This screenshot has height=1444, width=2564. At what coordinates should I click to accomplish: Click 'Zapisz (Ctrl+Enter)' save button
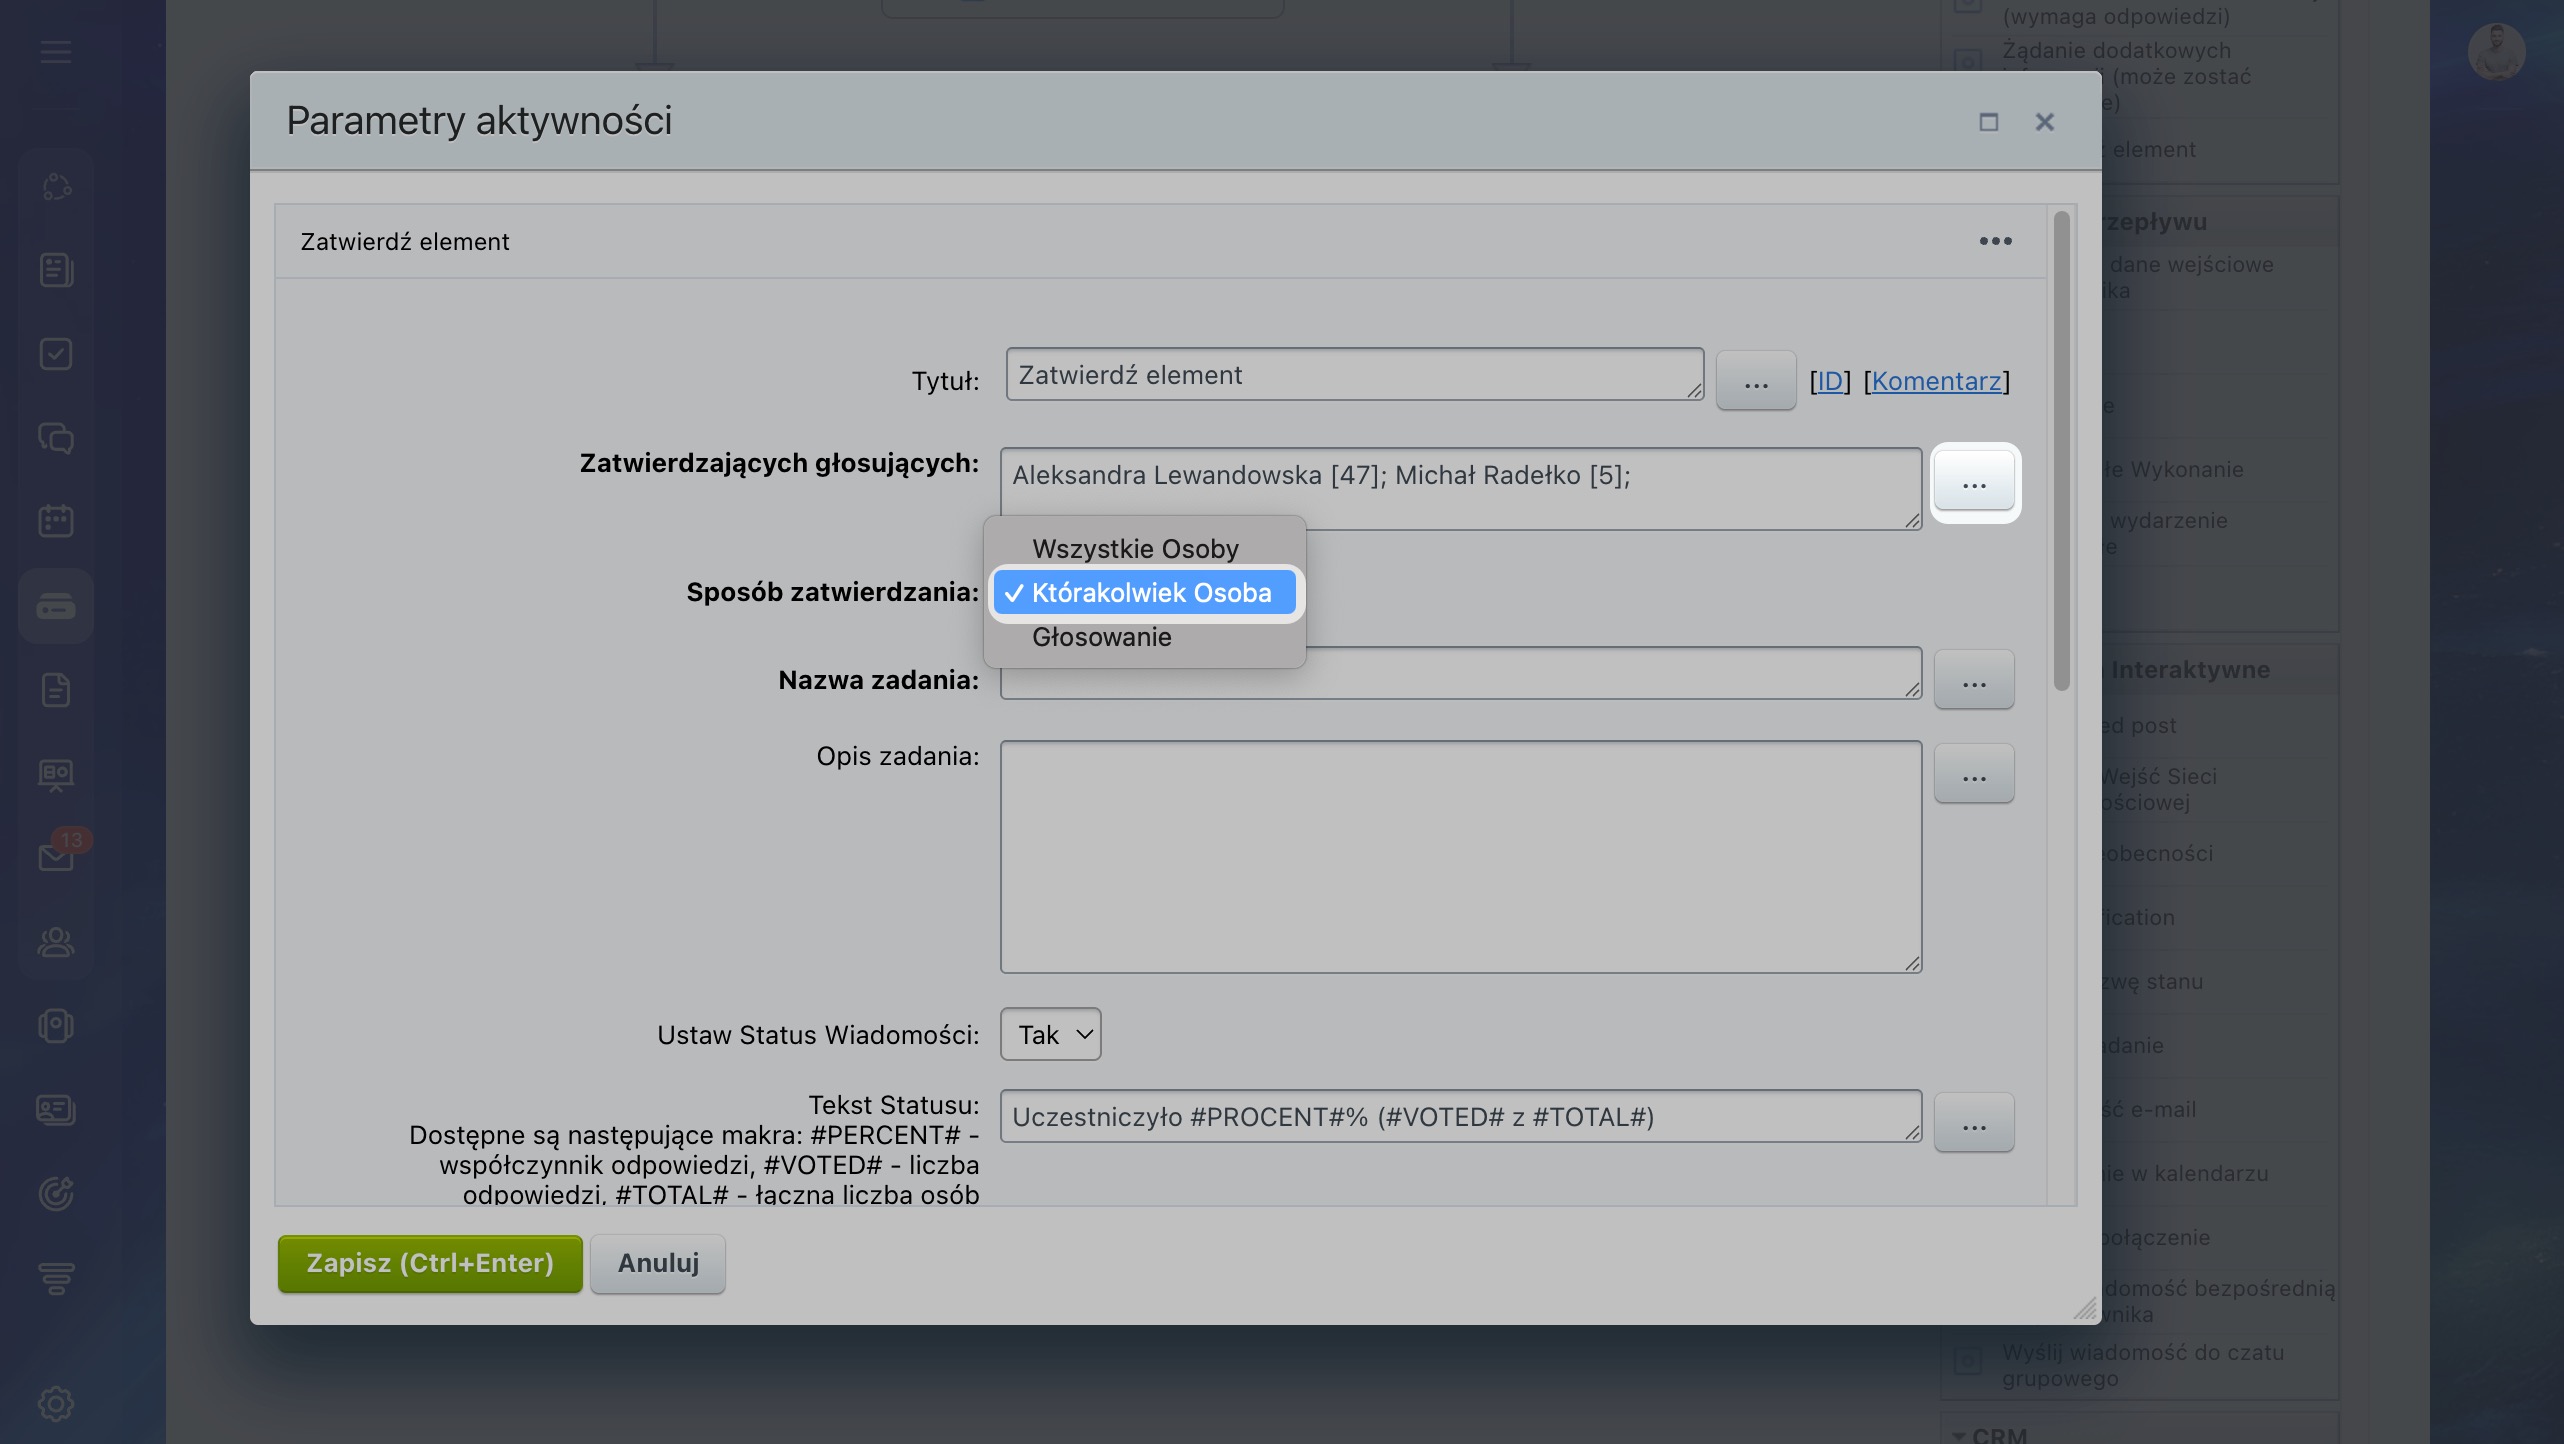[x=430, y=1263]
